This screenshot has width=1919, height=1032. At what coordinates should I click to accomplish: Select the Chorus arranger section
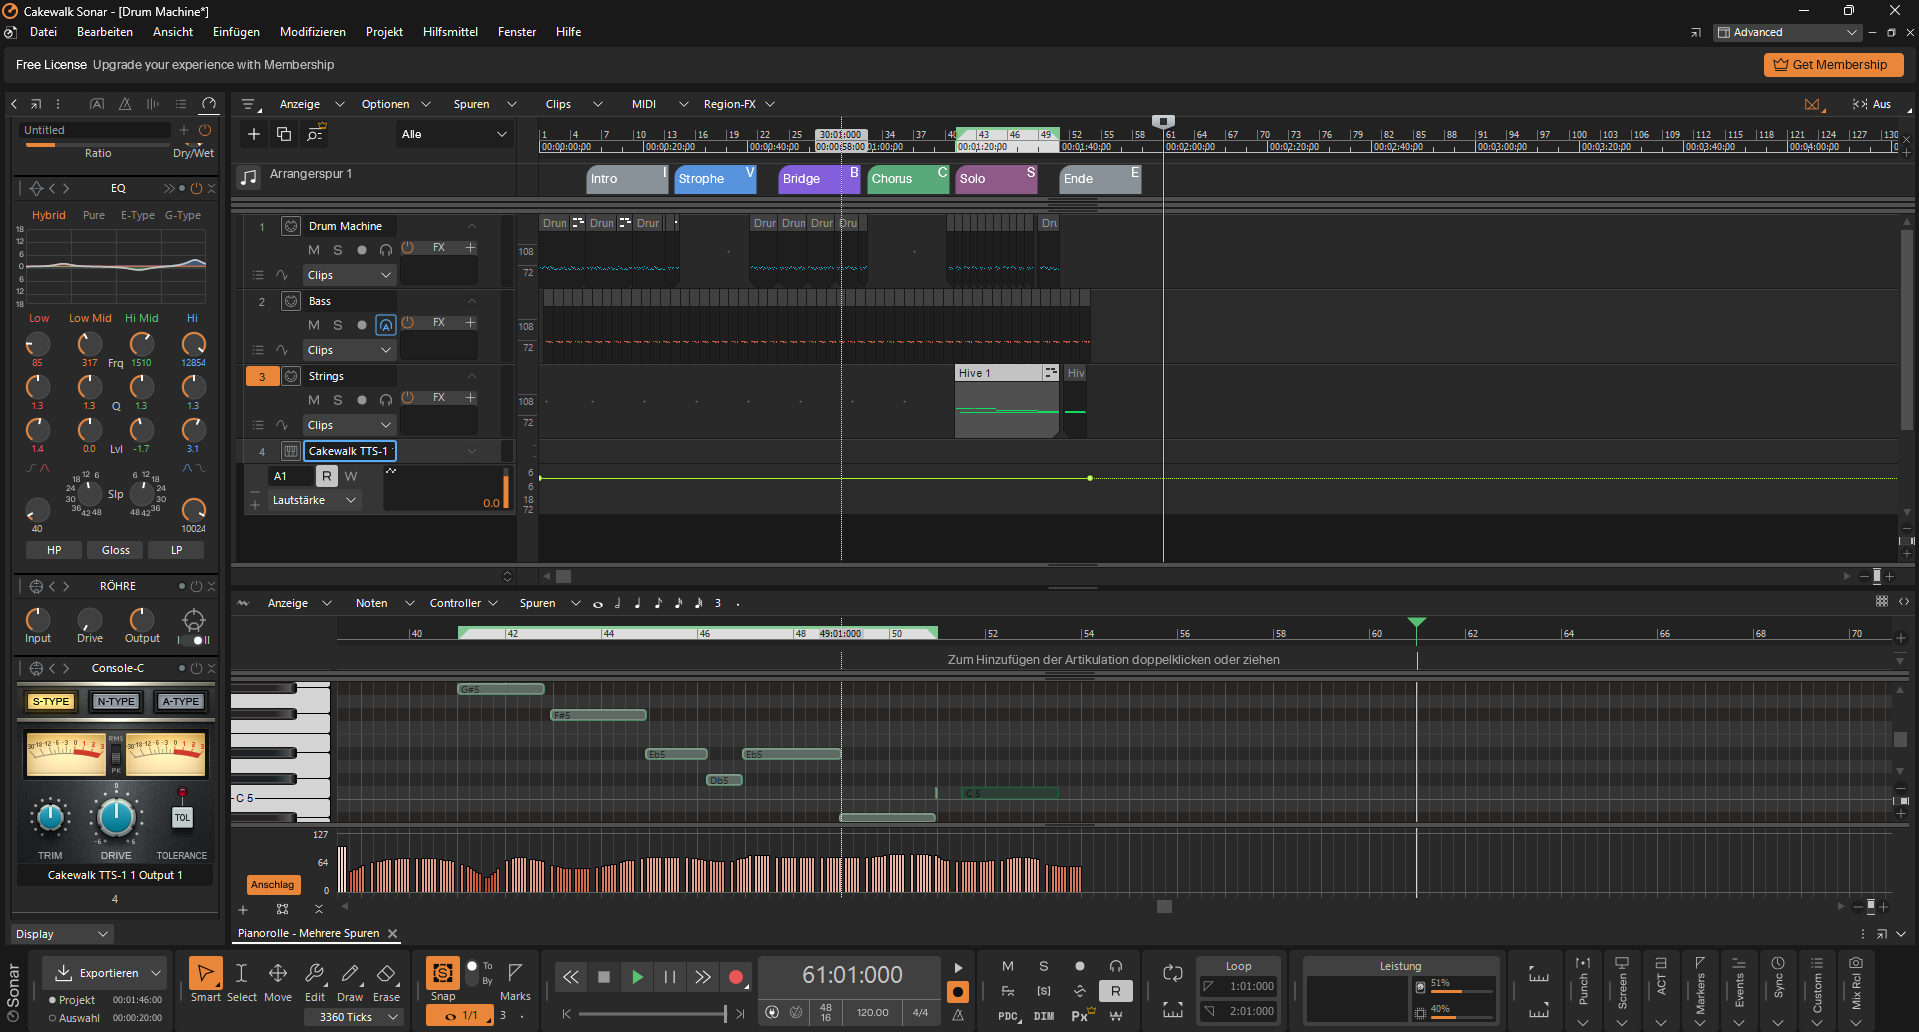(908, 179)
